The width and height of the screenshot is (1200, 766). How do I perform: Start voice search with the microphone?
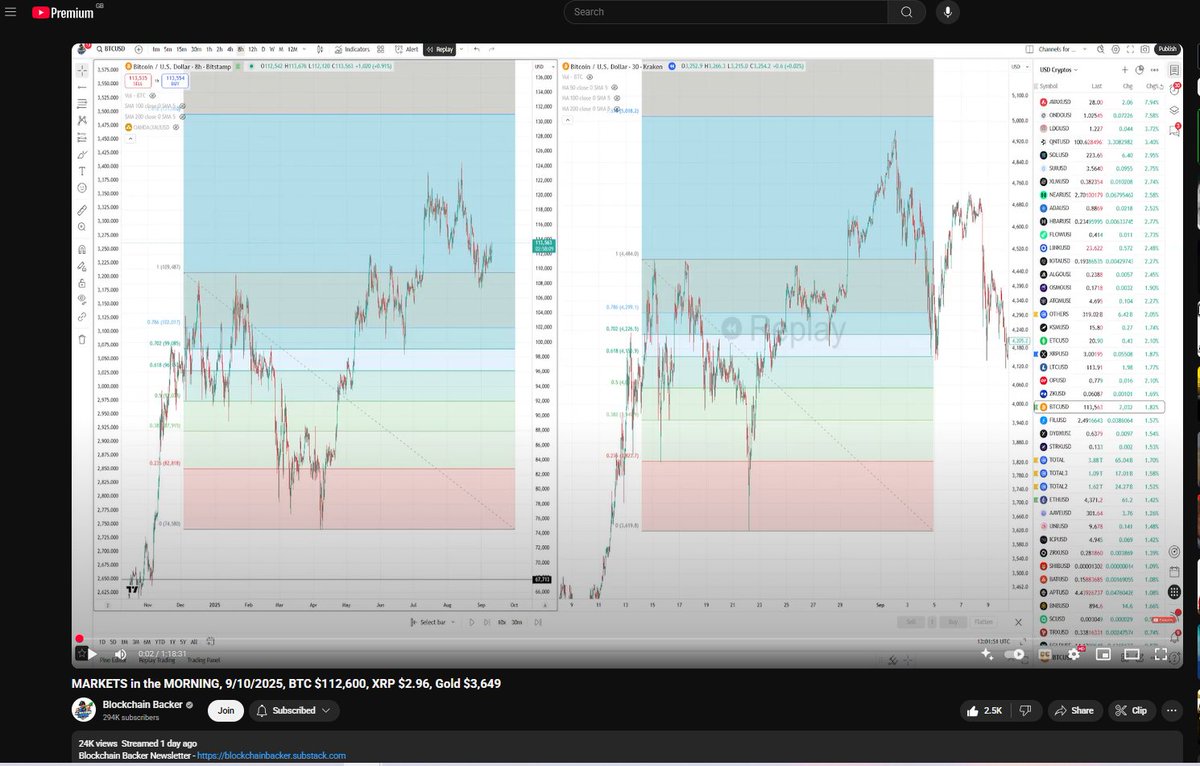(947, 12)
